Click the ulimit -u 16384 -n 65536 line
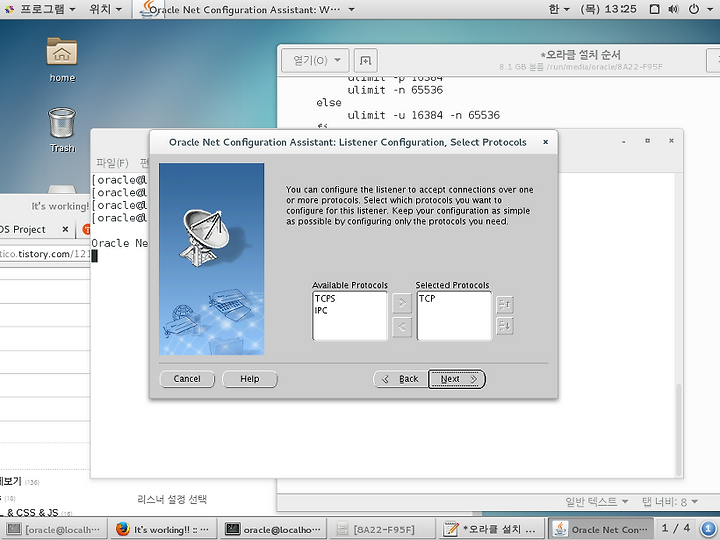 click(x=423, y=115)
